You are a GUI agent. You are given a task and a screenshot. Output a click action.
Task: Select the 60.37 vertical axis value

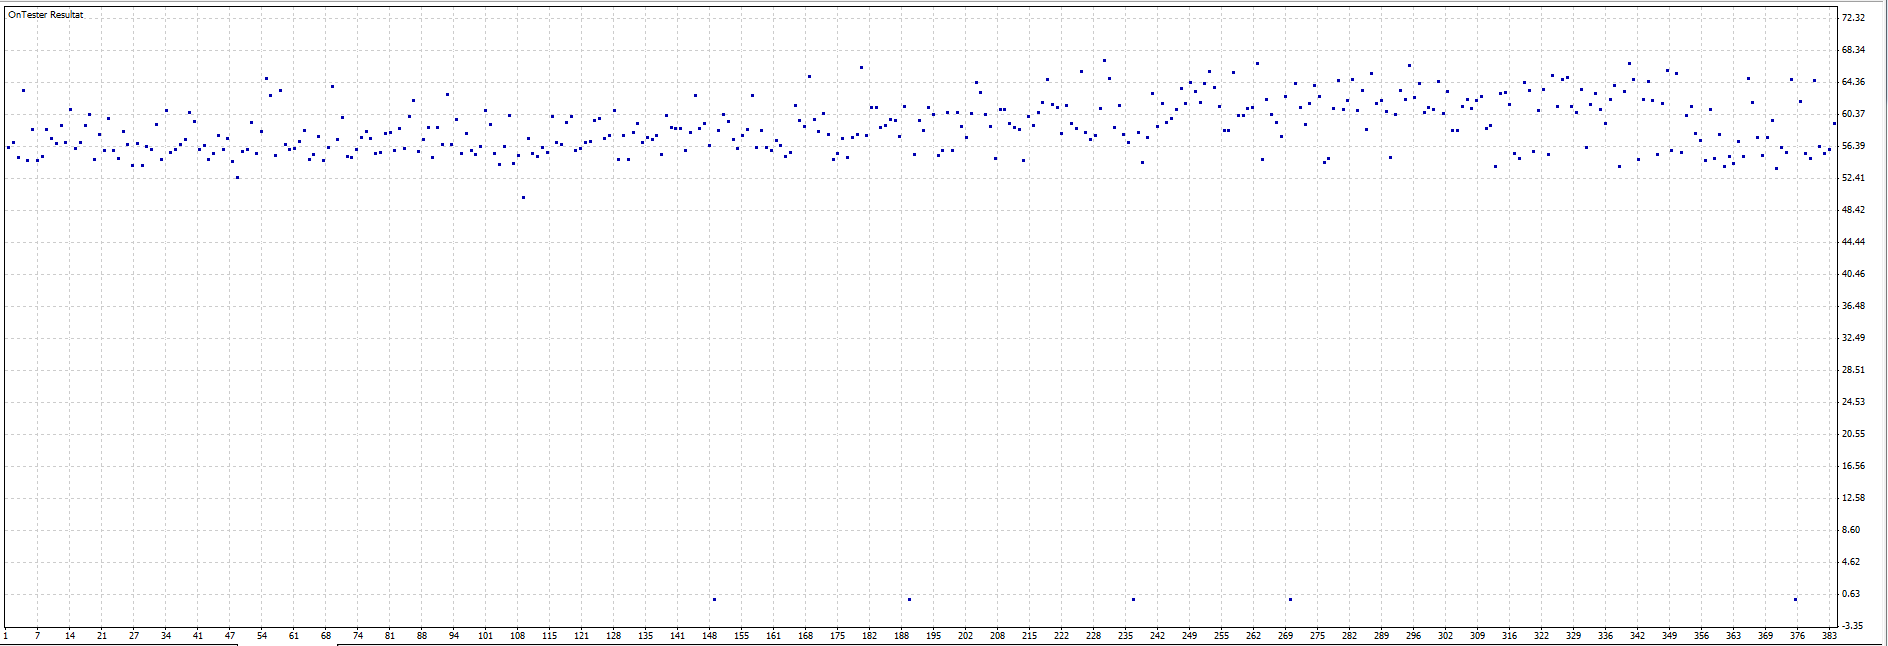[1853, 114]
